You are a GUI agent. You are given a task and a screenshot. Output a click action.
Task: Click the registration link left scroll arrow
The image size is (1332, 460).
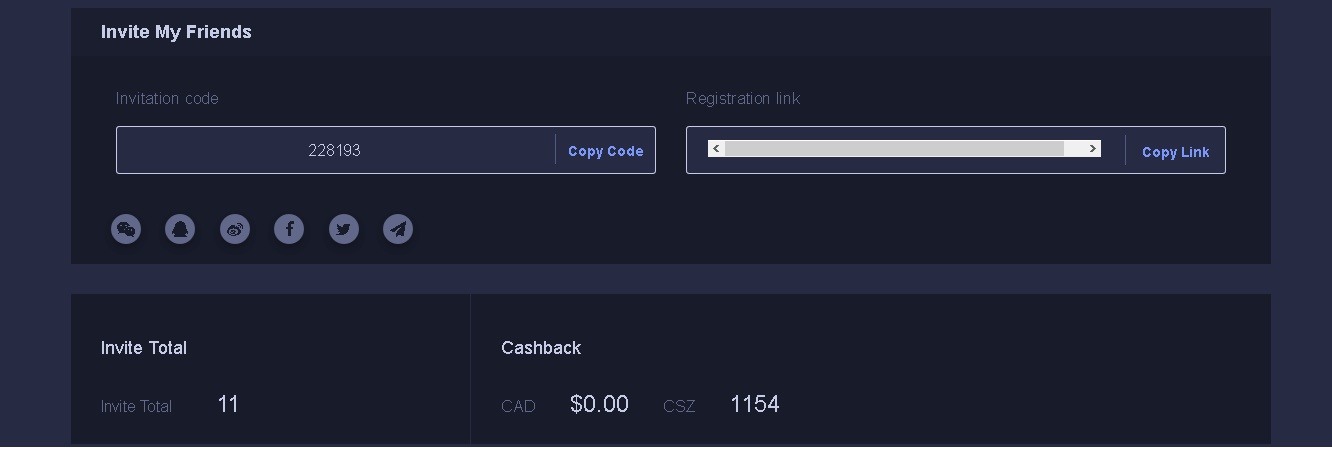tap(716, 149)
